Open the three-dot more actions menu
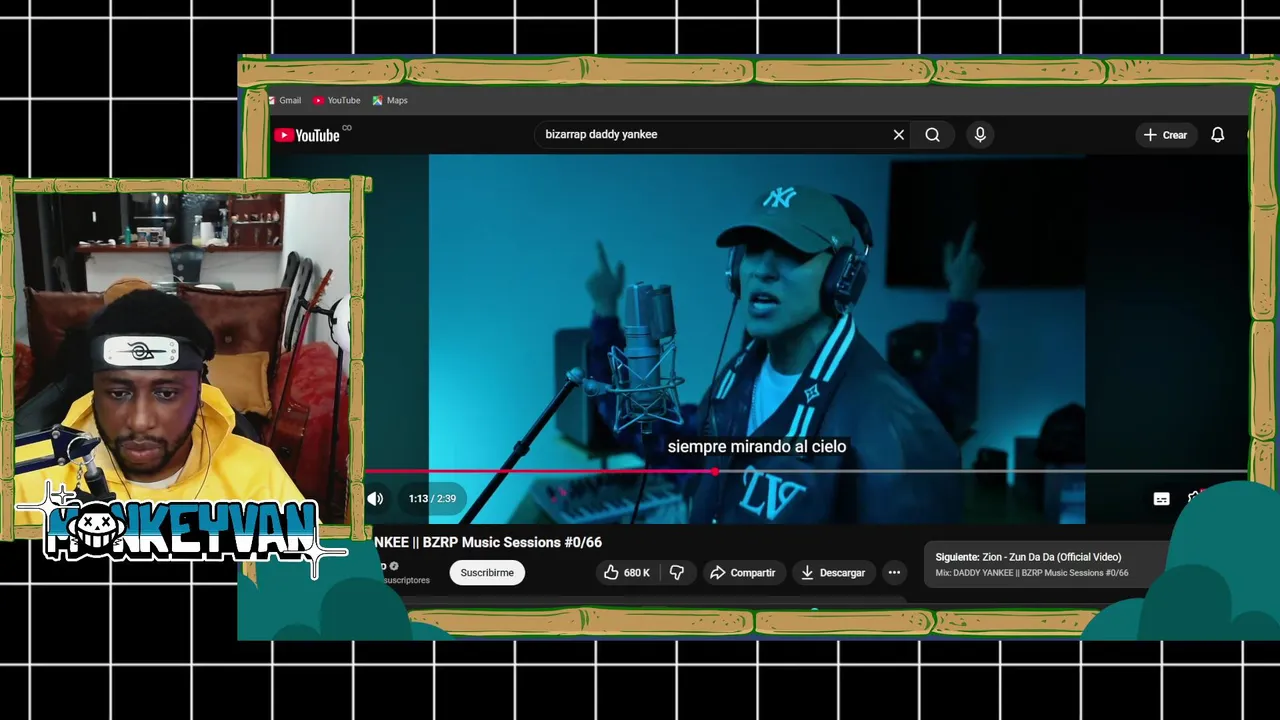 coord(894,573)
